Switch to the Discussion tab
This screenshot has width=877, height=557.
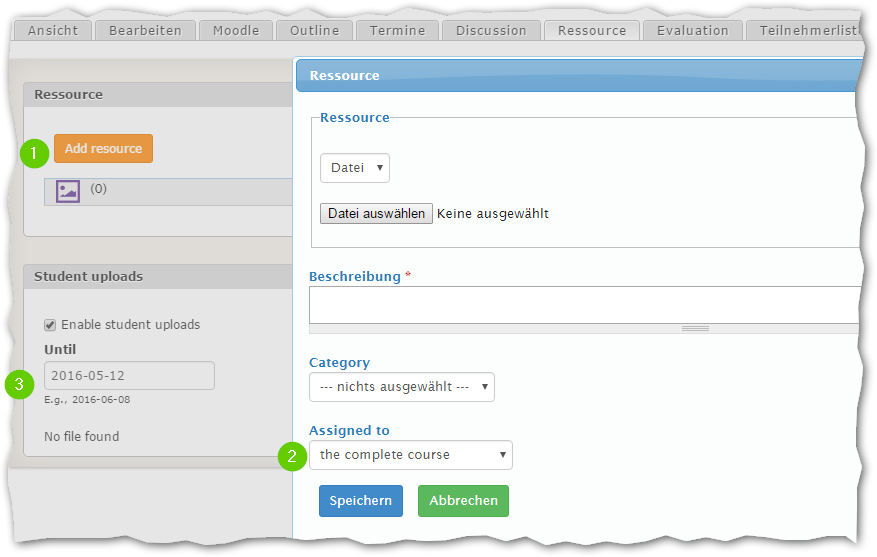(x=491, y=30)
